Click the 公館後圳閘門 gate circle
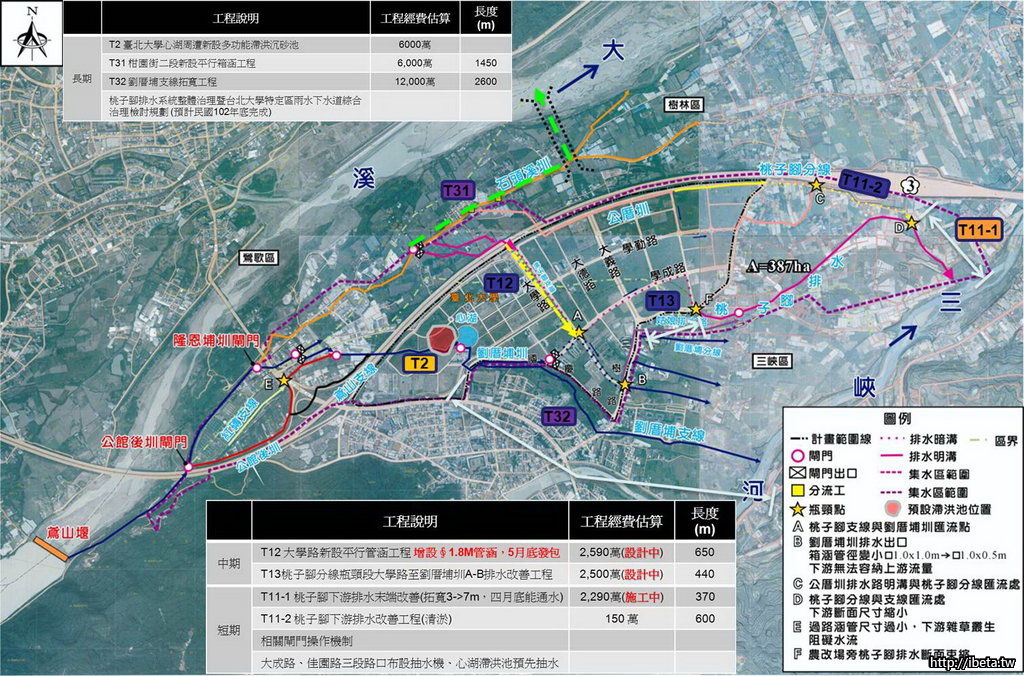This screenshot has height=676, width=1024. (187, 466)
